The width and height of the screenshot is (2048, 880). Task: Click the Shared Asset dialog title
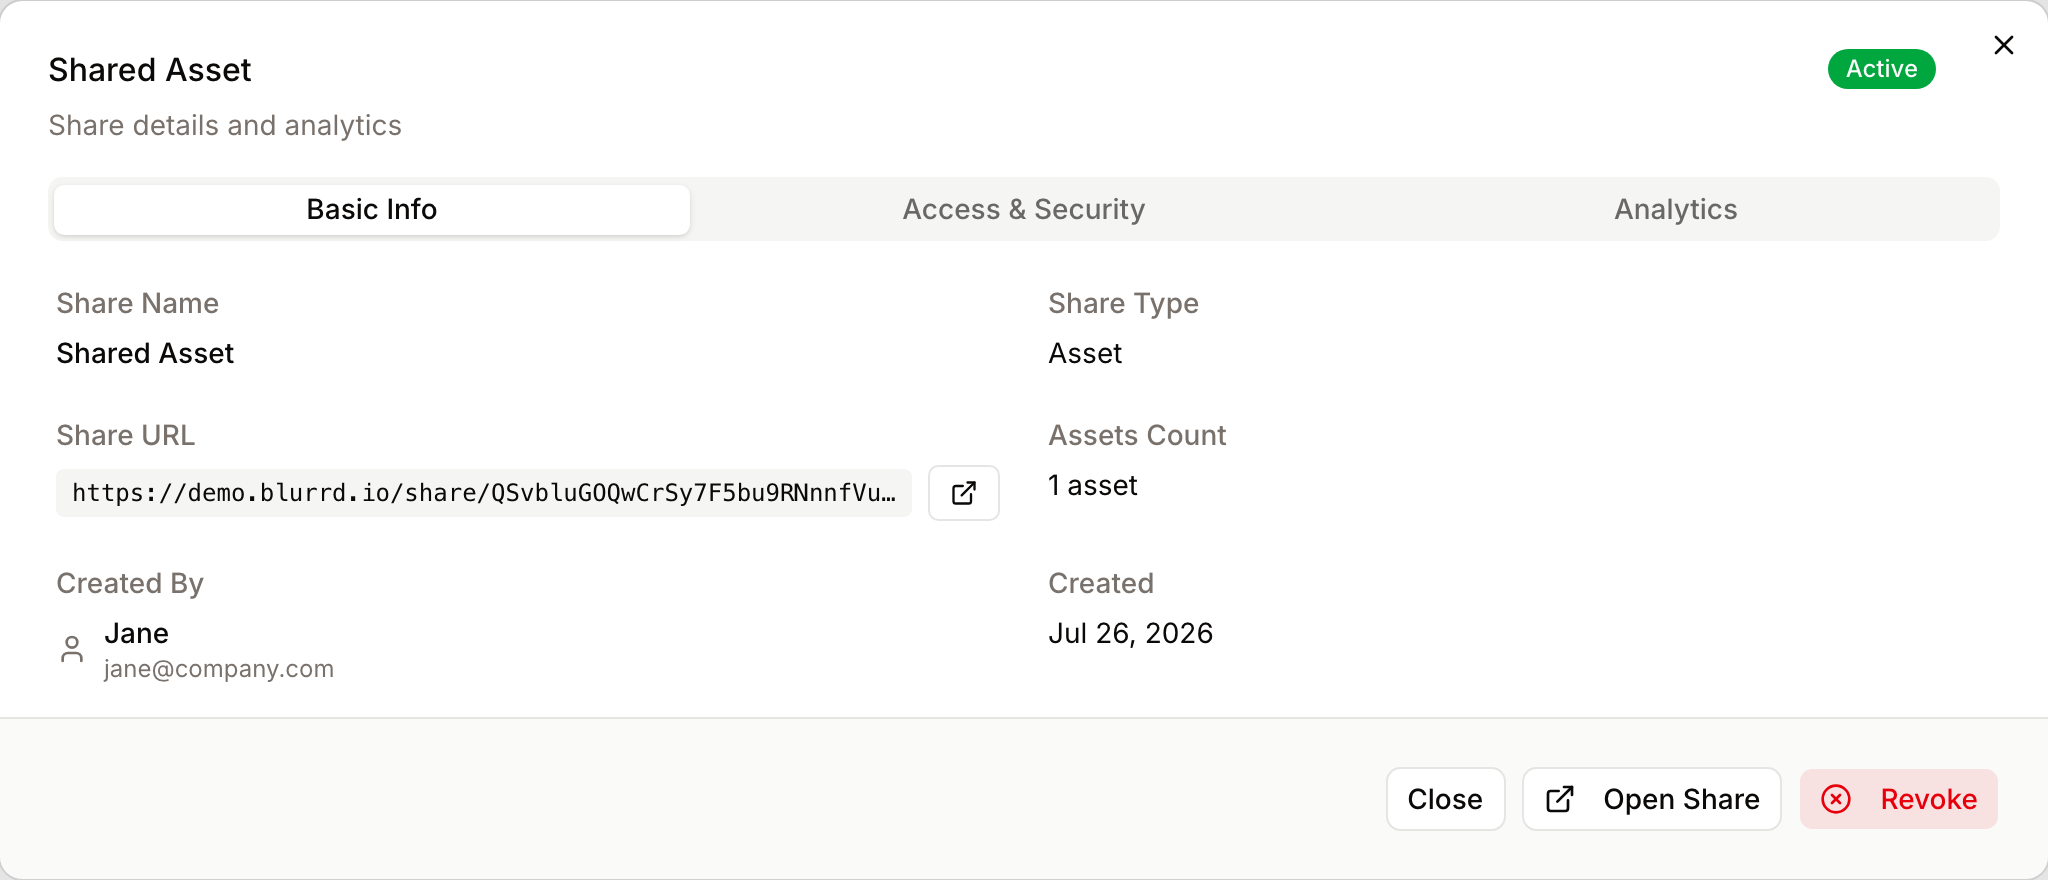(150, 70)
